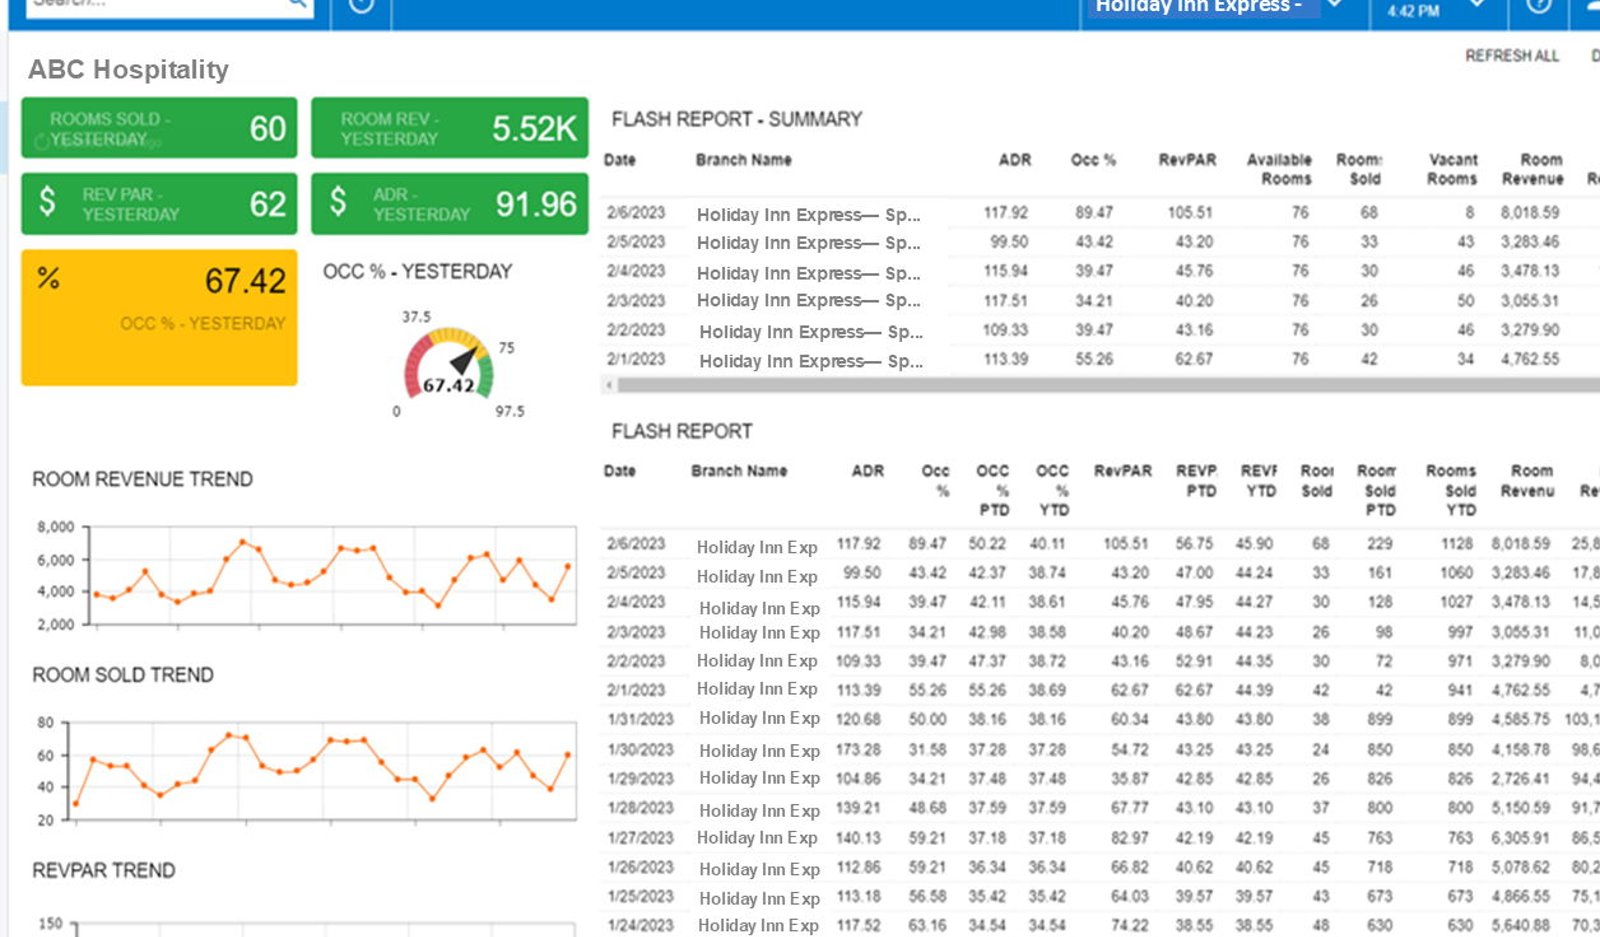Select the 2/1/2023 row in summary table

pos(1100,359)
